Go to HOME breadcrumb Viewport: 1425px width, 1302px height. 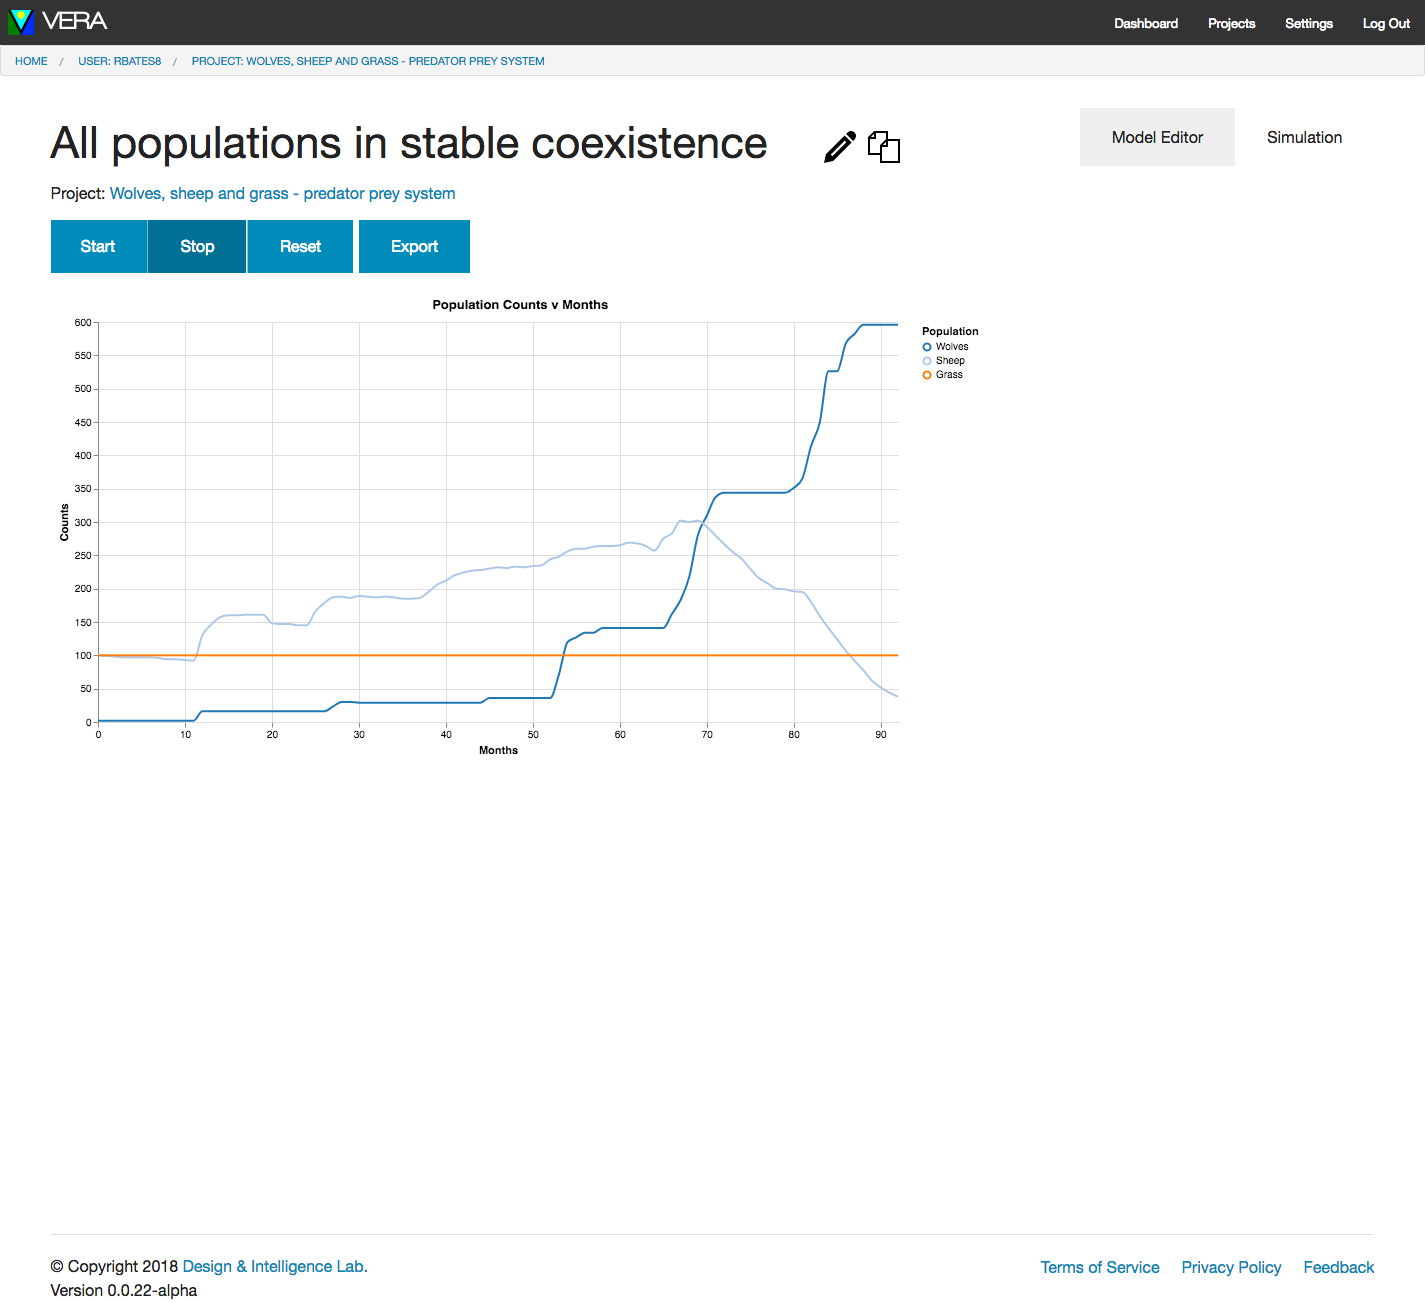click(x=31, y=61)
